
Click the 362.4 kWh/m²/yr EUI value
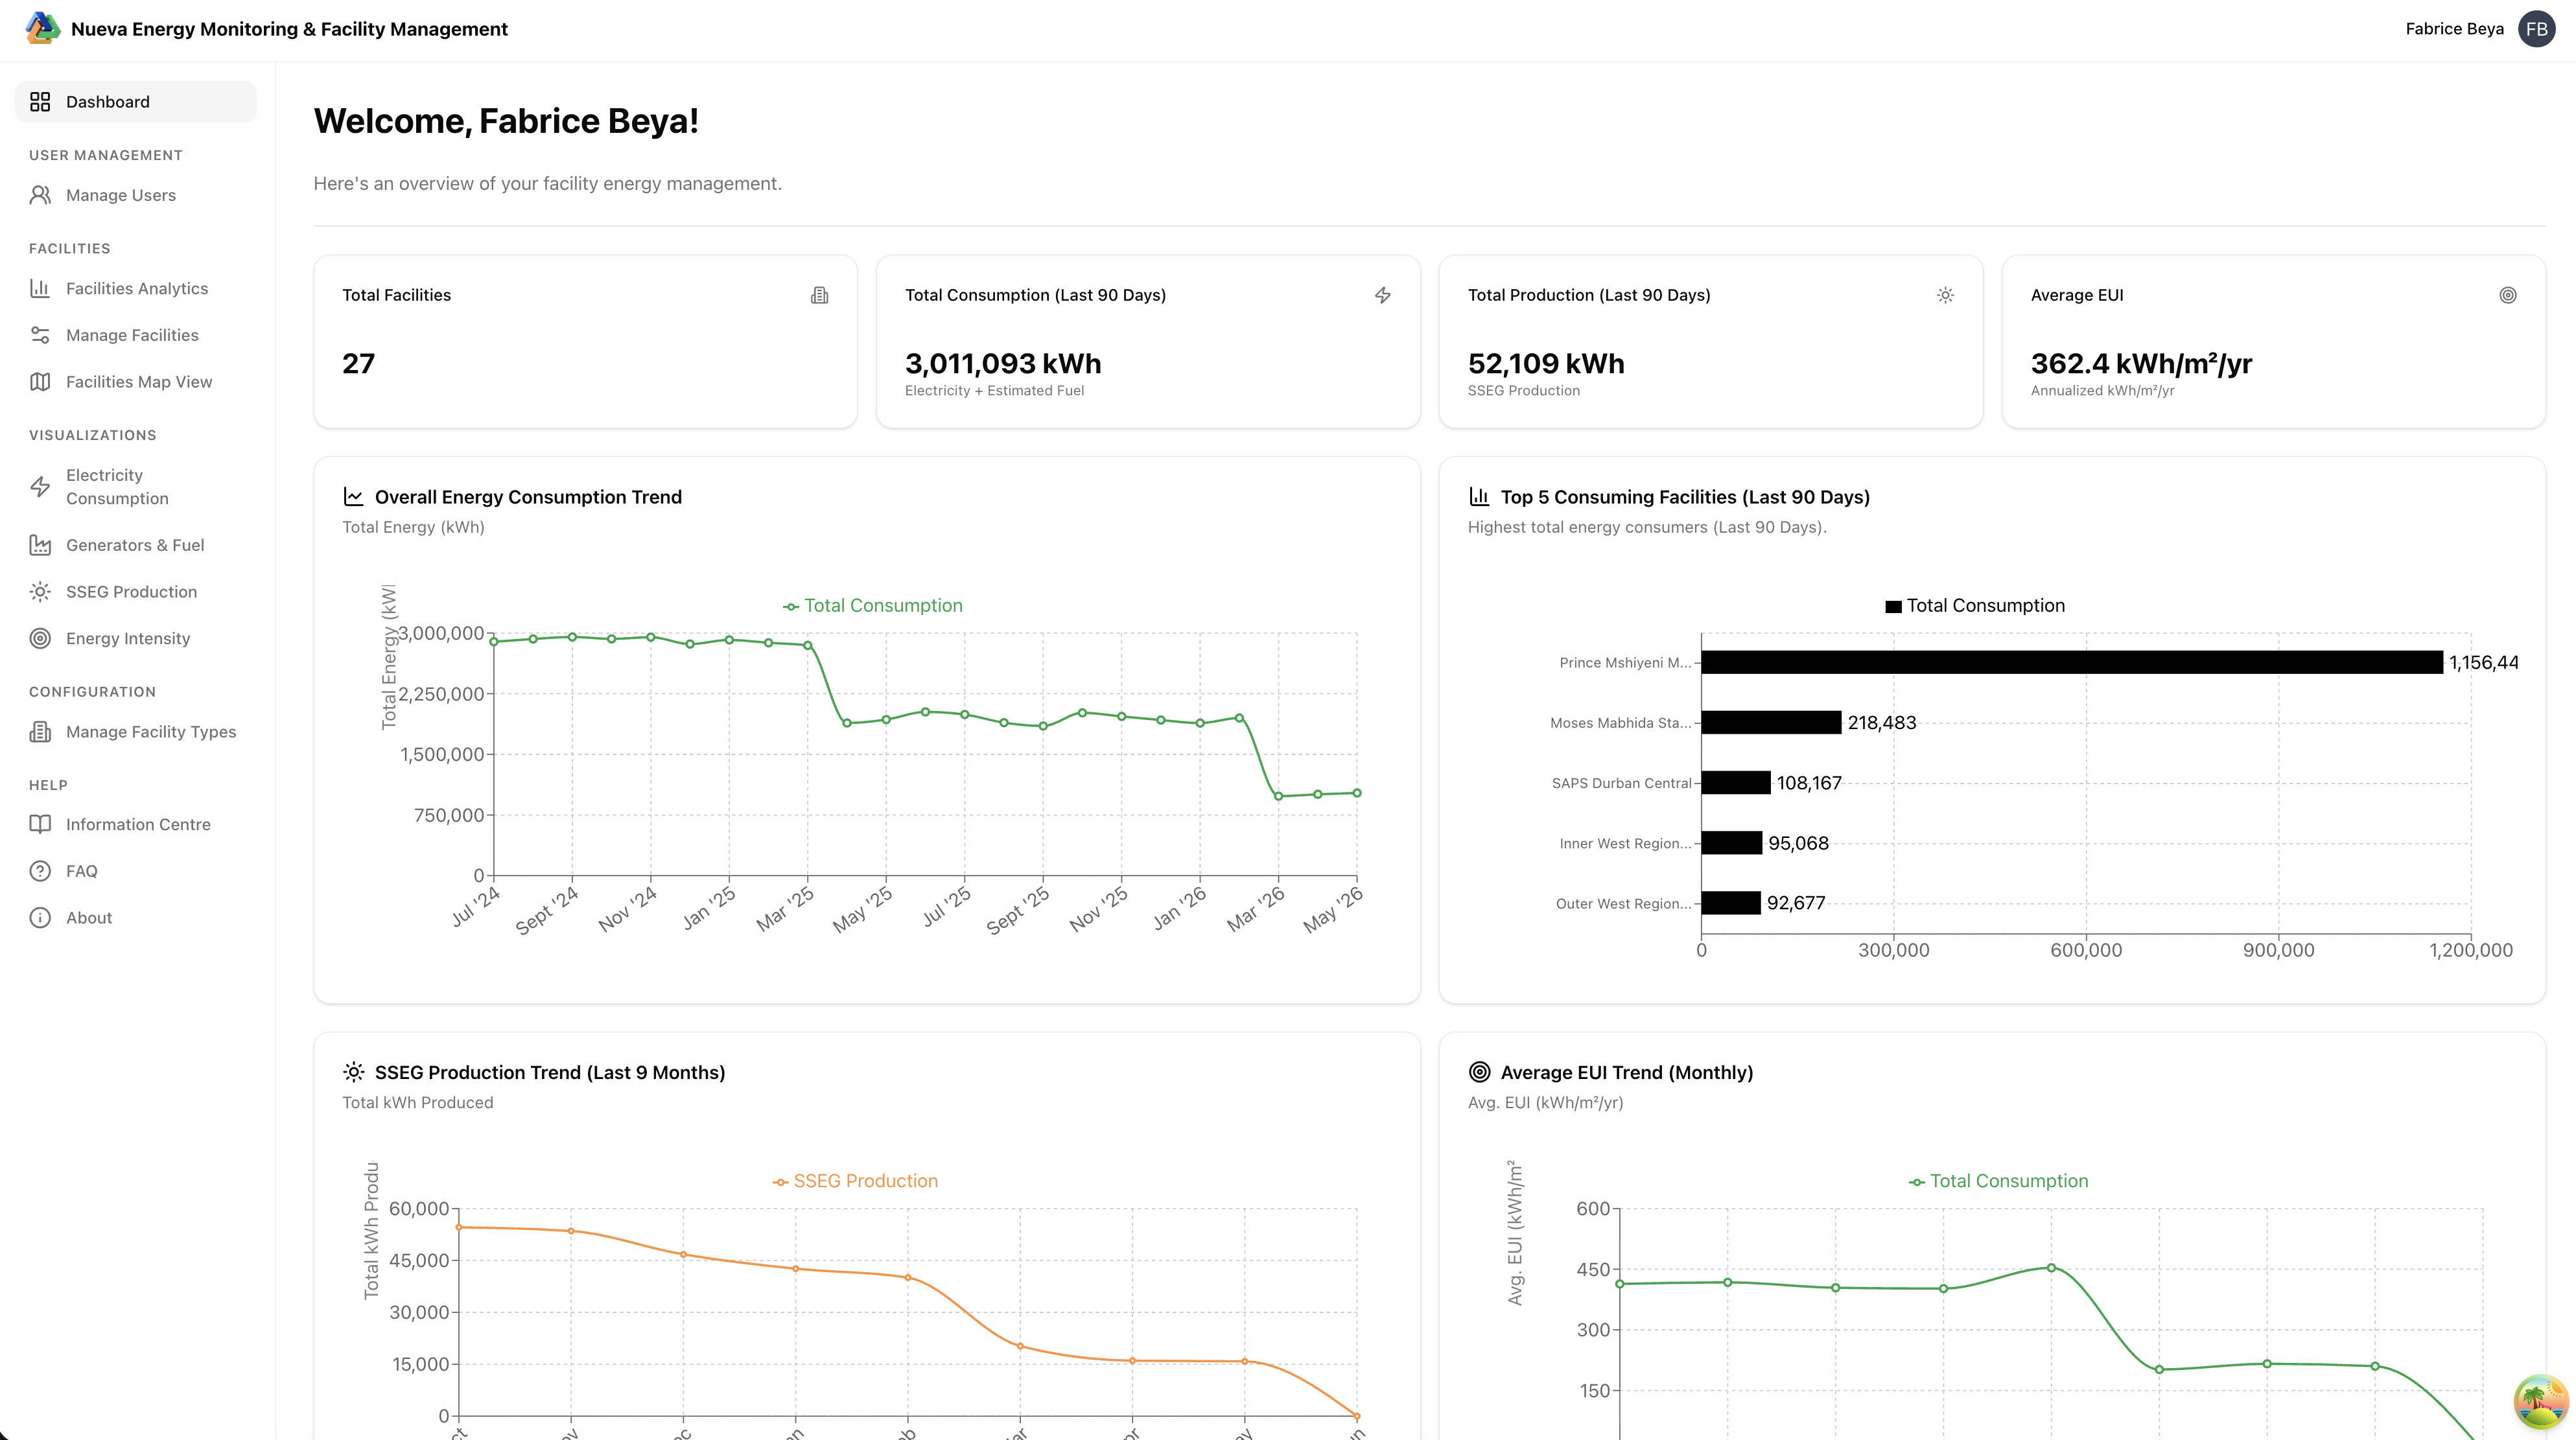pos(2141,363)
